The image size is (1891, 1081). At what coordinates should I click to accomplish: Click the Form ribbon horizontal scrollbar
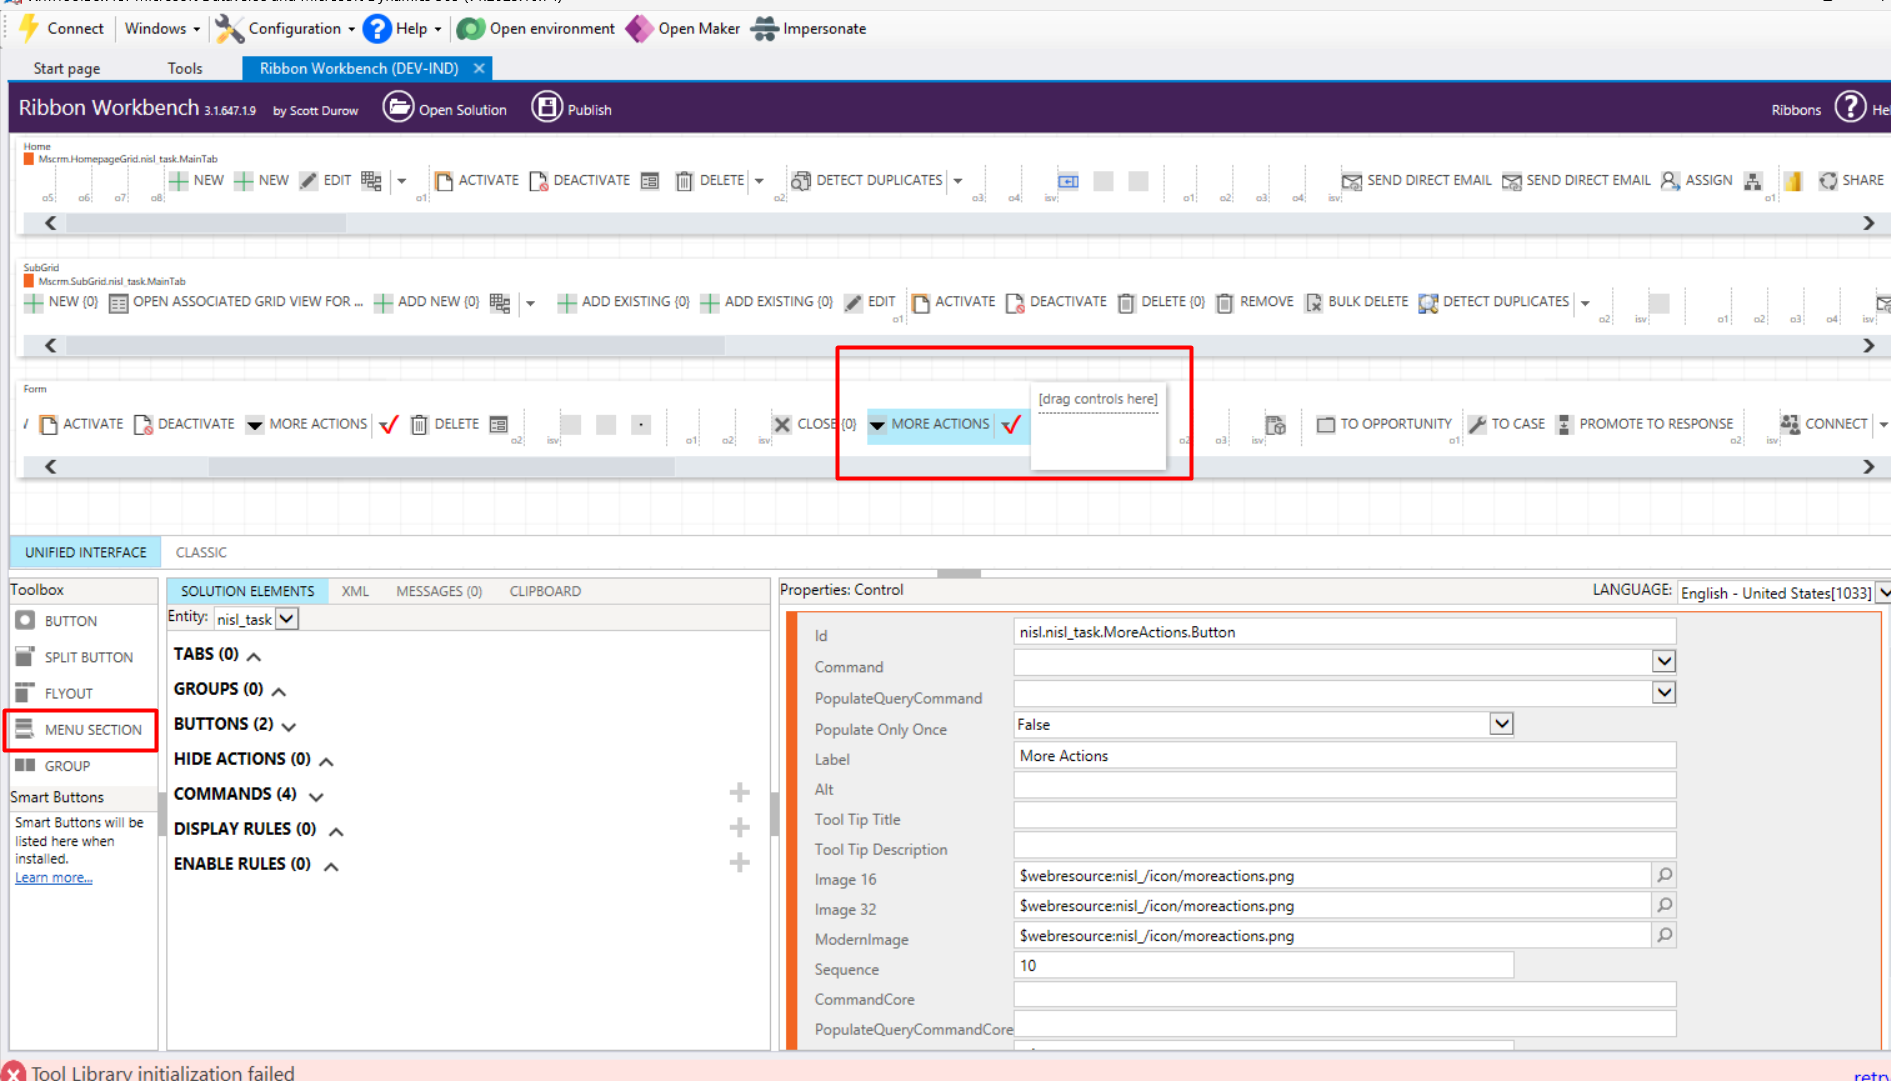click(441, 467)
